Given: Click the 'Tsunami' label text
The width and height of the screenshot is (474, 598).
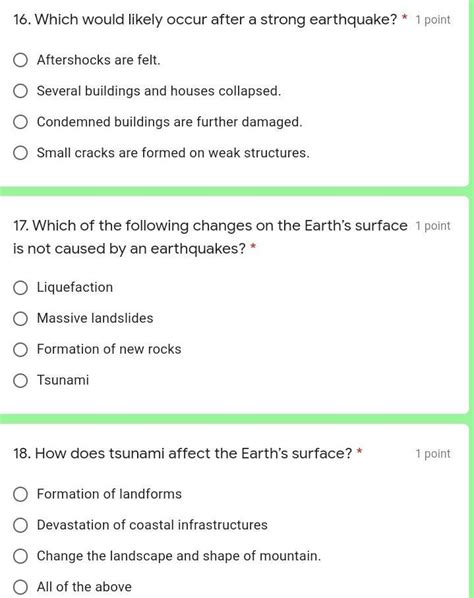Looking at the screenshot, I should [x=63, y=380].
